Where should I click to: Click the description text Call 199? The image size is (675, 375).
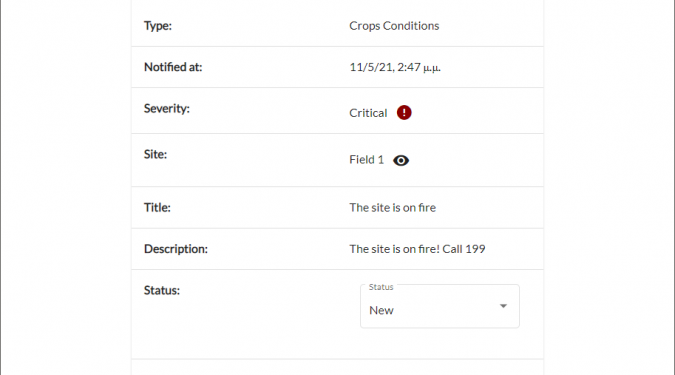(464, 249)
